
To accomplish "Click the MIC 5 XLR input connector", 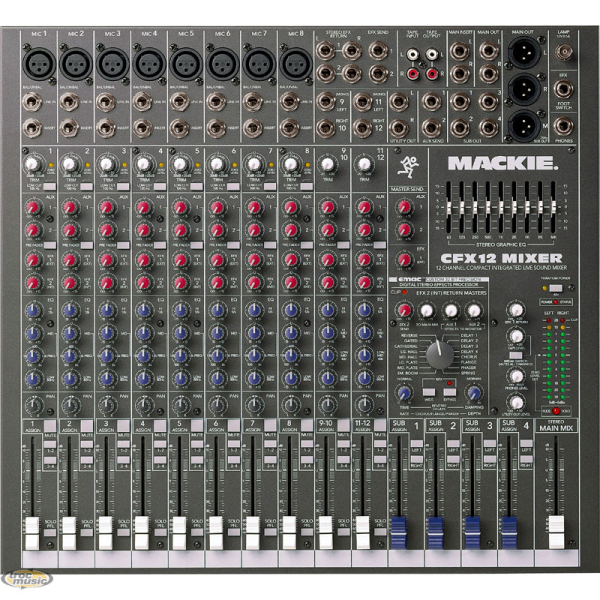I will (x=186, y=64).
